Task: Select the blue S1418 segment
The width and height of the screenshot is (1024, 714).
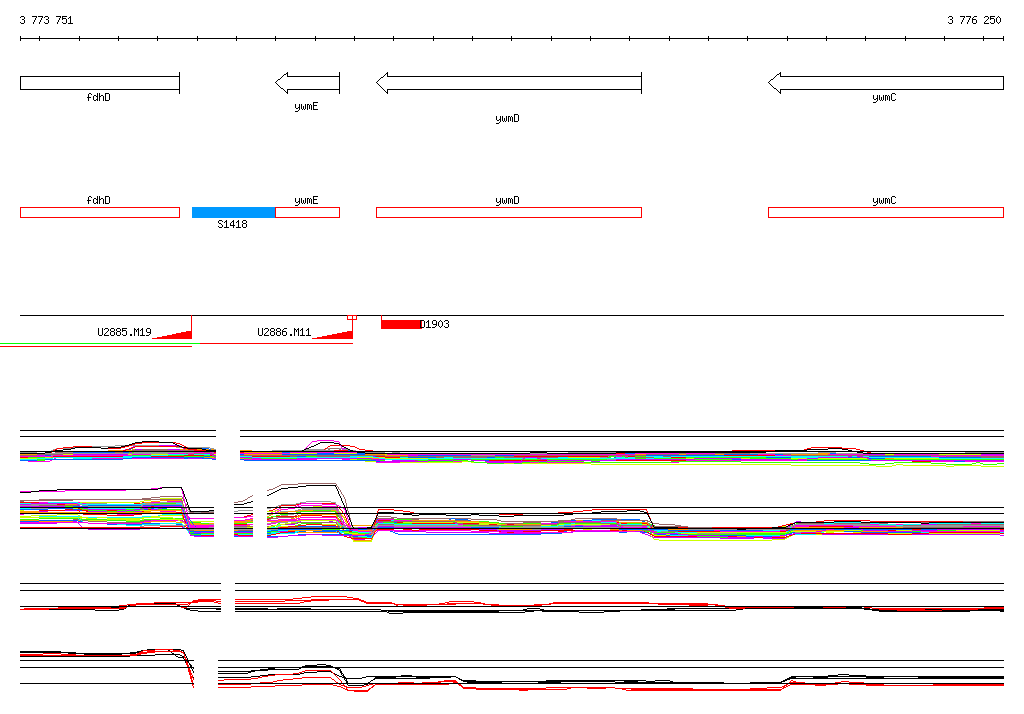Action: 234,212
